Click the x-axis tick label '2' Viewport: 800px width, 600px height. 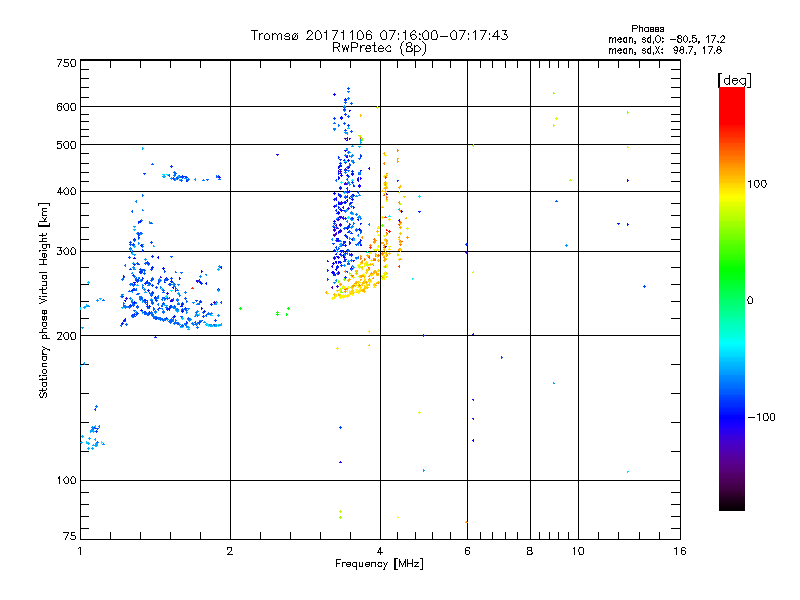click(x=230, y=551)
